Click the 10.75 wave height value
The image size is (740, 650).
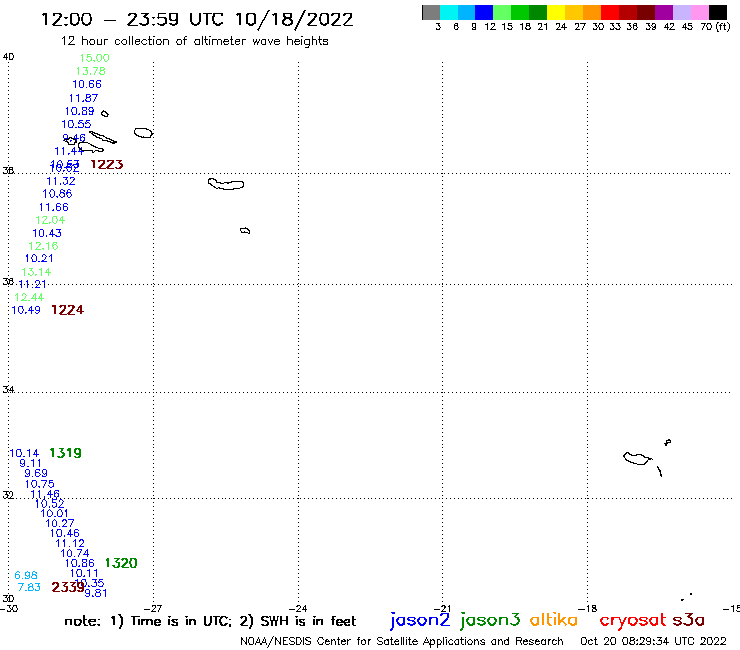click(40, 484)
